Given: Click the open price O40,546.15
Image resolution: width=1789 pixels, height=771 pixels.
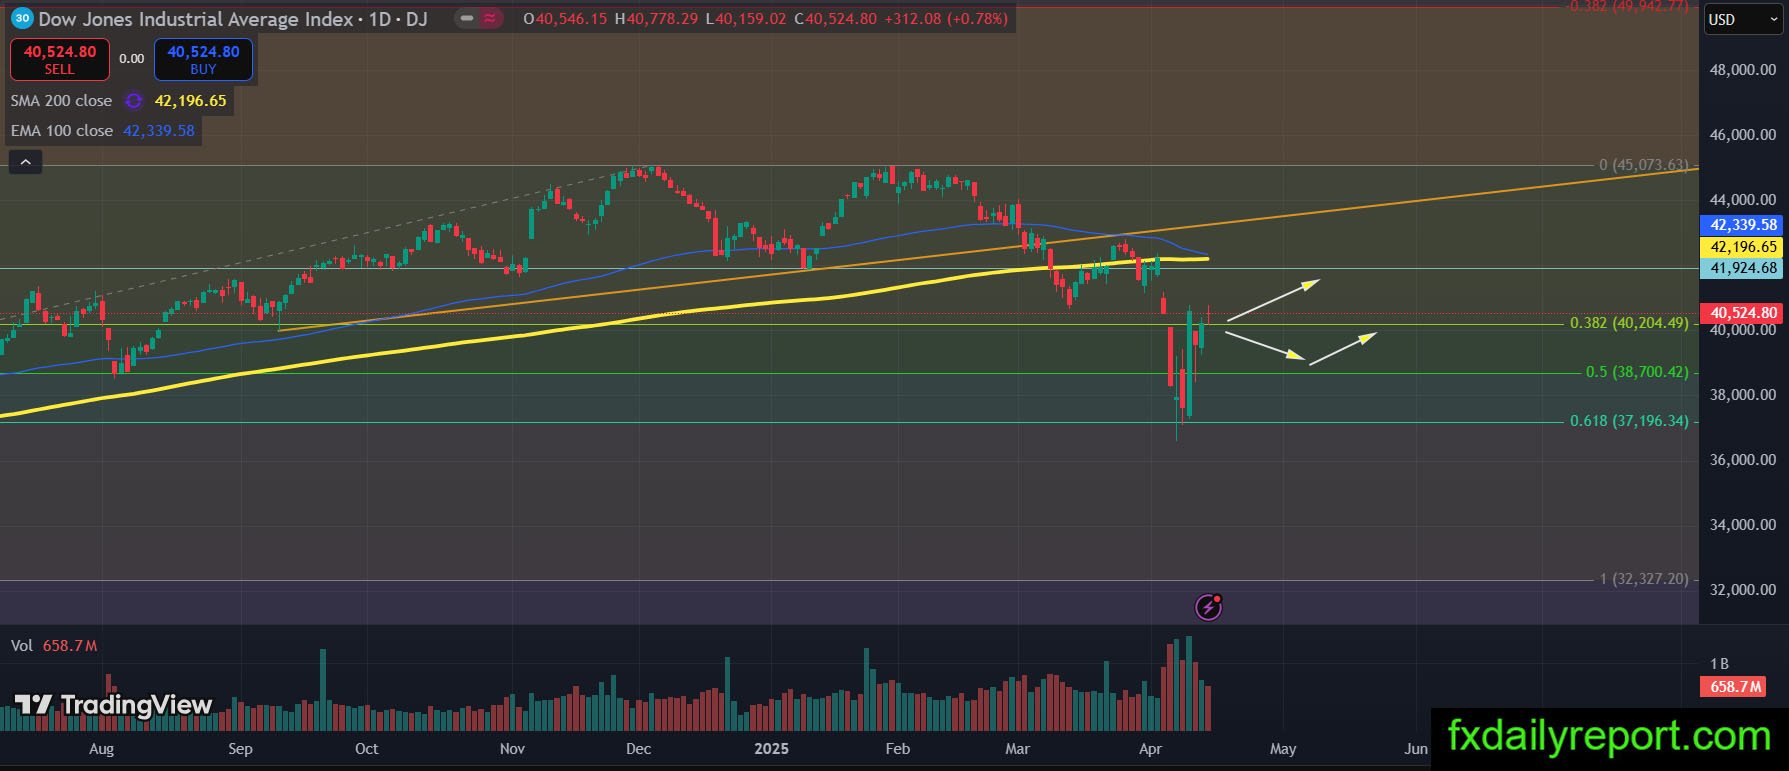Looking at the screenshot, I should click(565, 19).
